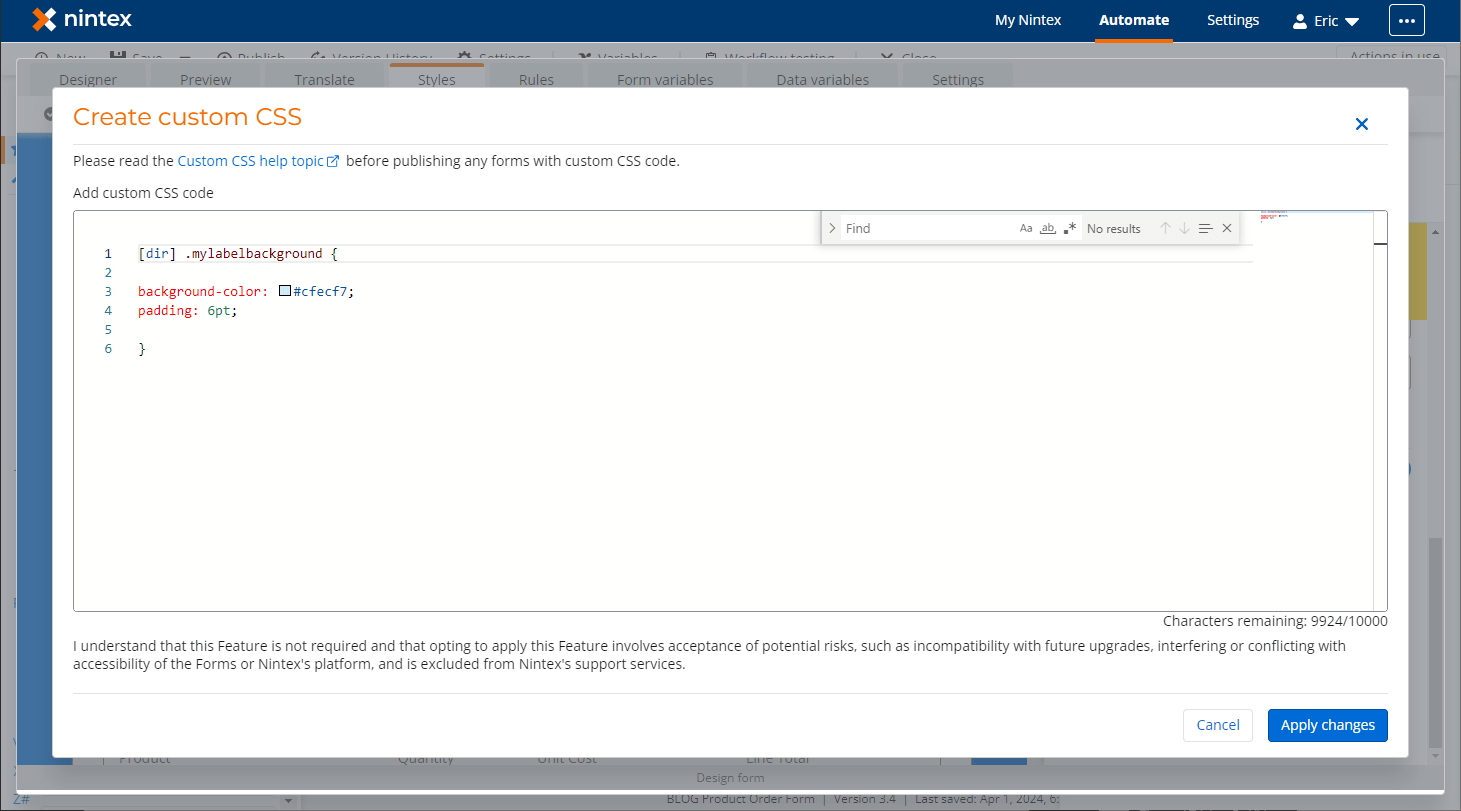
Task: Dismiss the Create custom CSS dialog
Action: click(x=1361, y=124)
